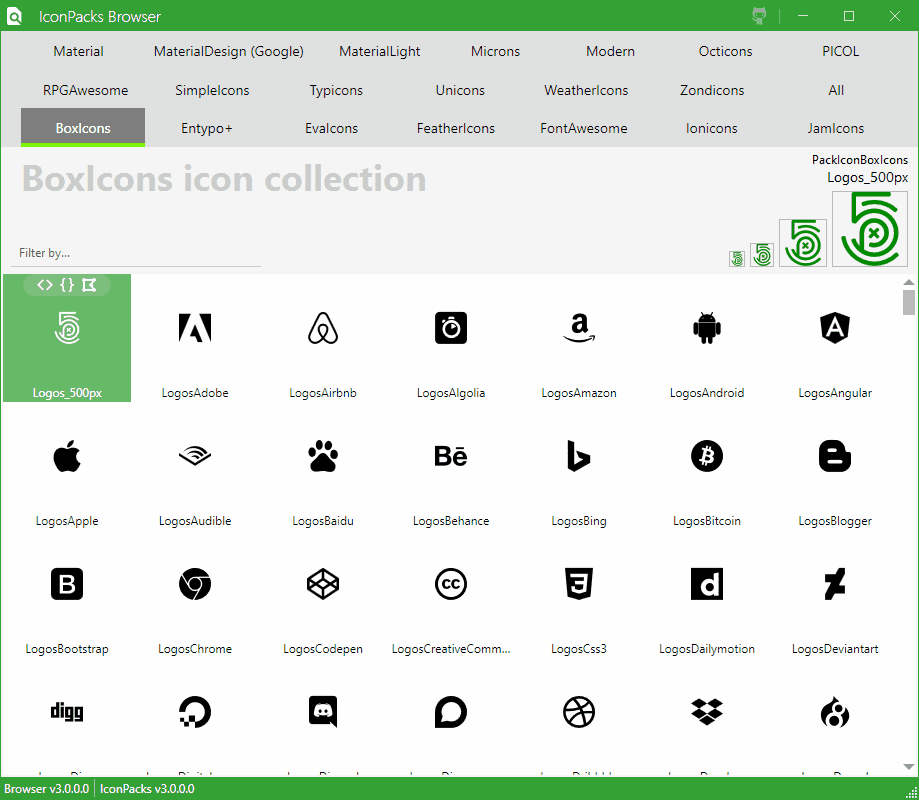
Task: Choose the LogosCodepen icon
Action: pos(323,584)
